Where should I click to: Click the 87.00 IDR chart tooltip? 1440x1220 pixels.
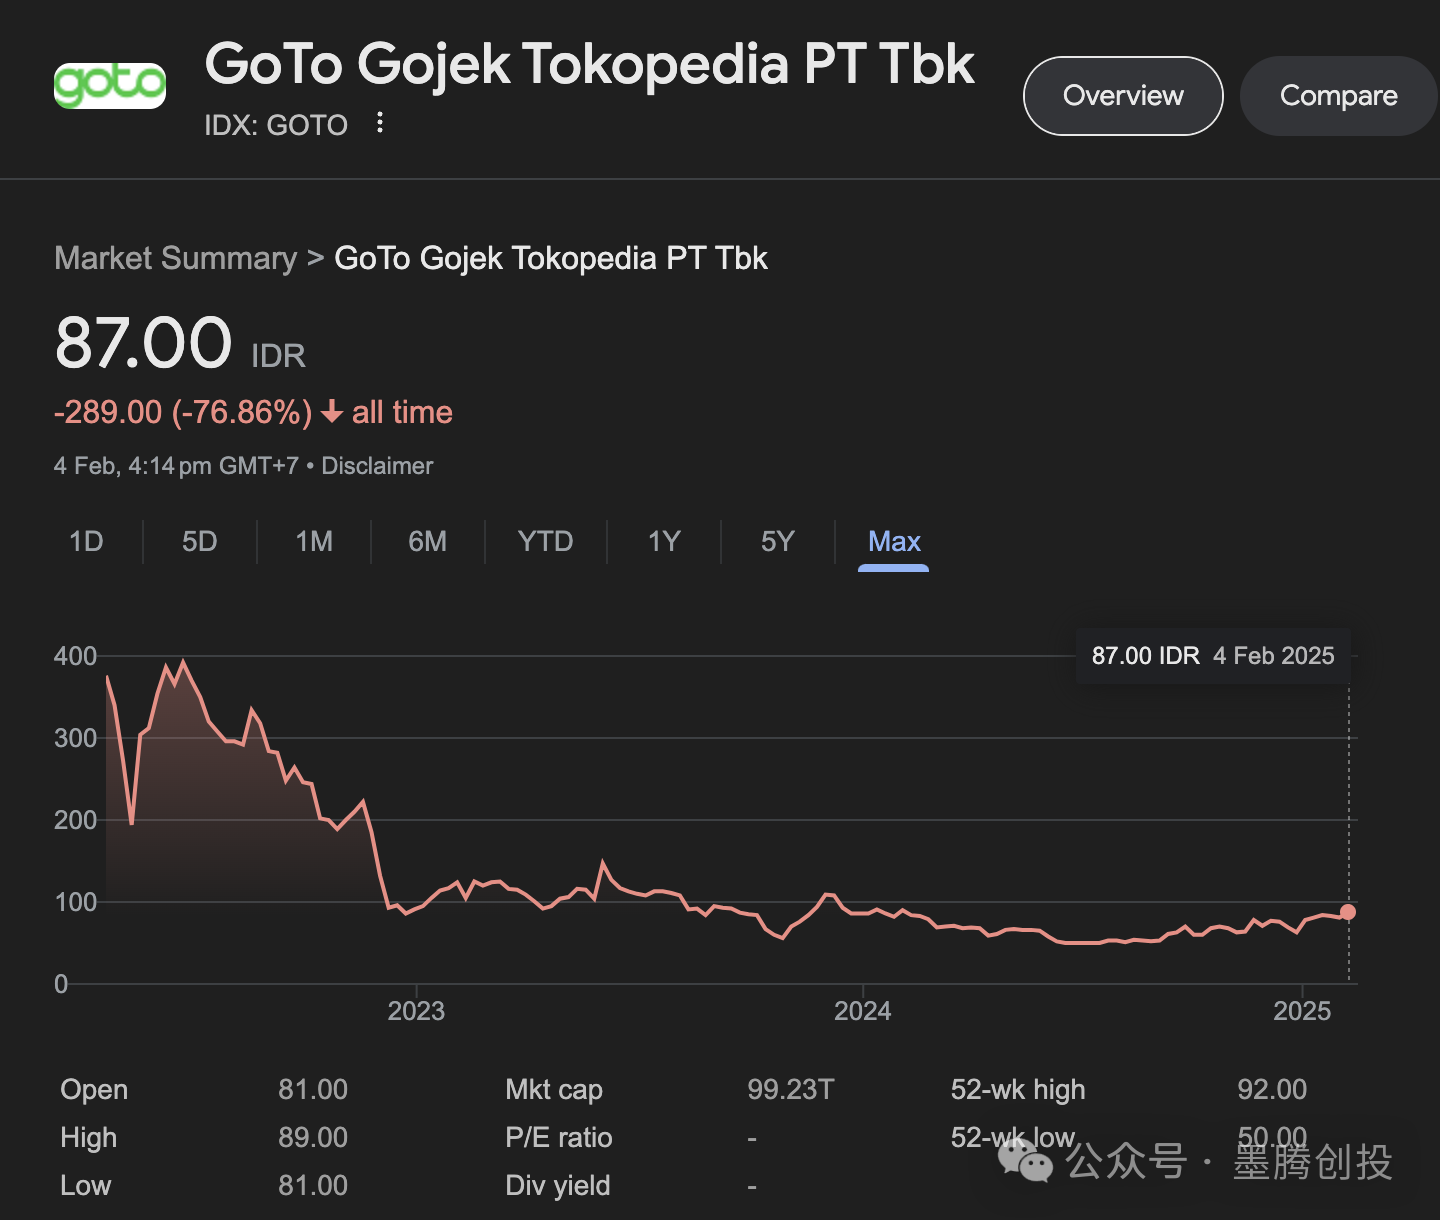(1212, 656)
